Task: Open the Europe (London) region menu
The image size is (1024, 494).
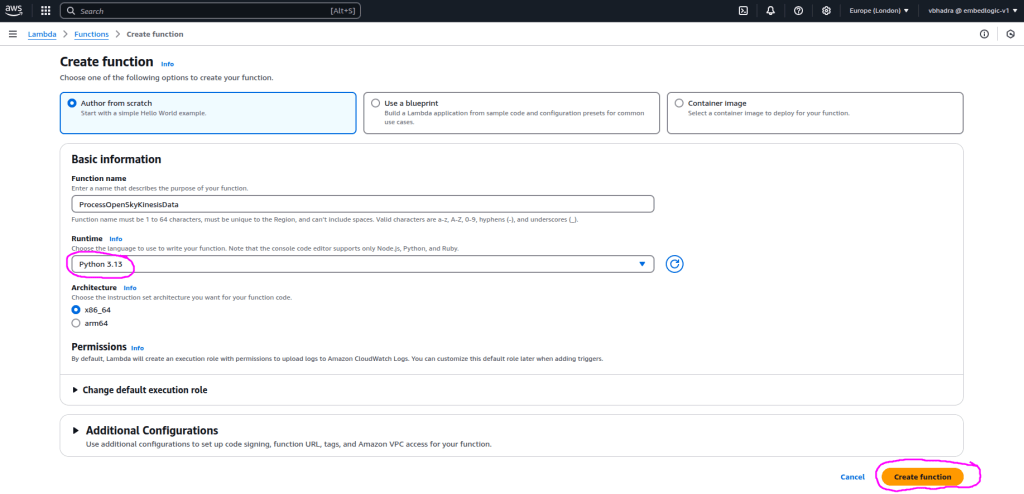Action: pyautogui.click(x=879, y=11)
